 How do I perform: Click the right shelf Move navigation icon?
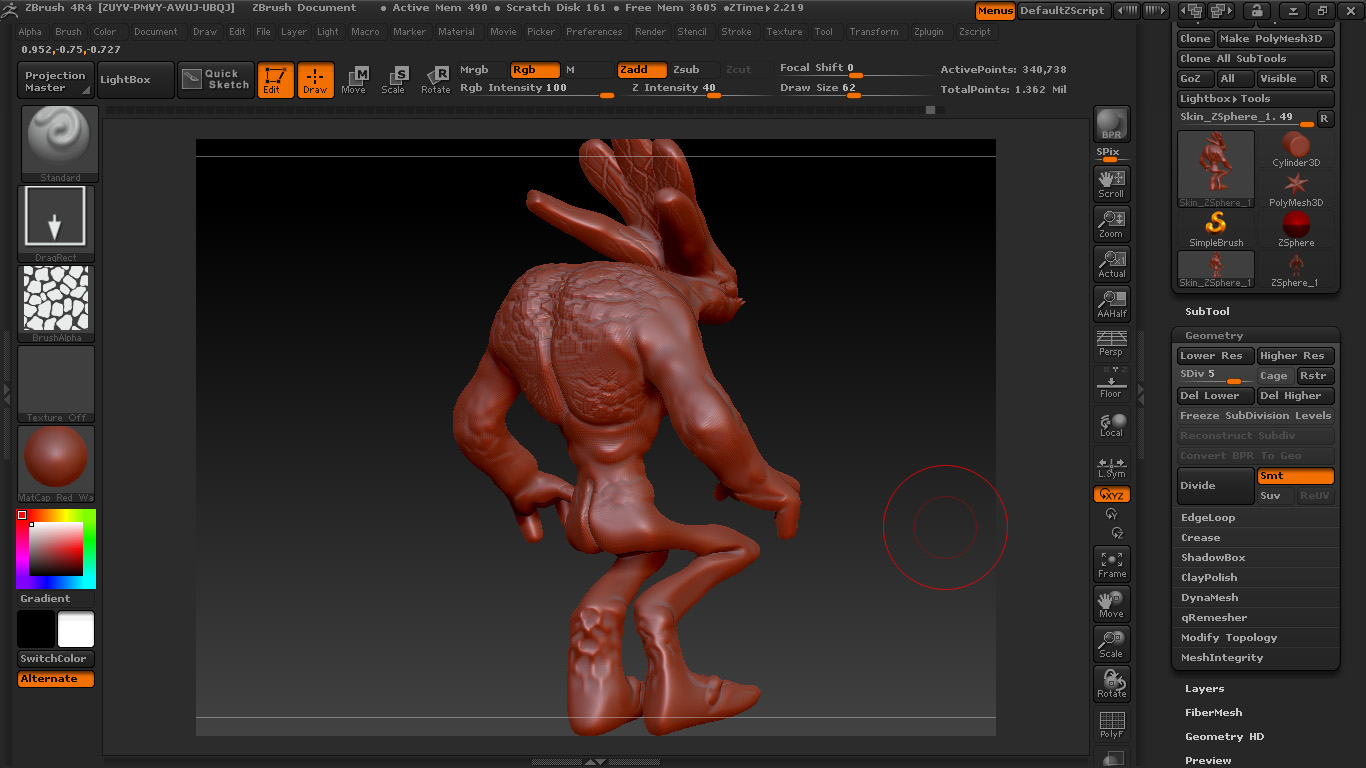tap(1111, 604)
